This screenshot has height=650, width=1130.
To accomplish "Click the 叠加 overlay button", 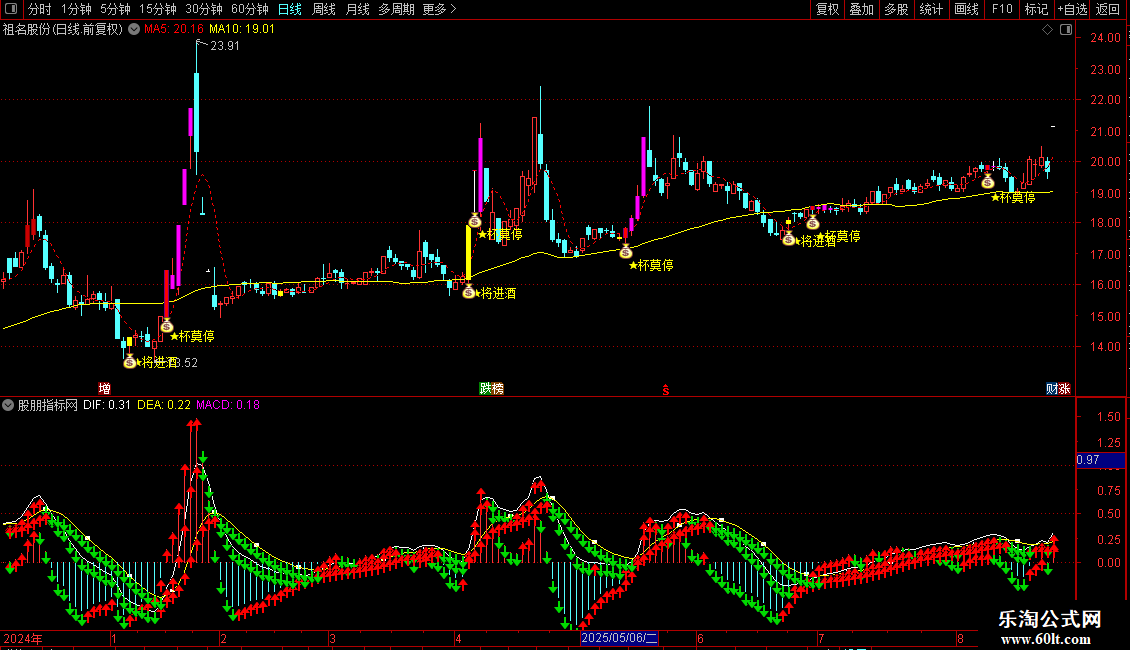I will [x=861, y=9].
